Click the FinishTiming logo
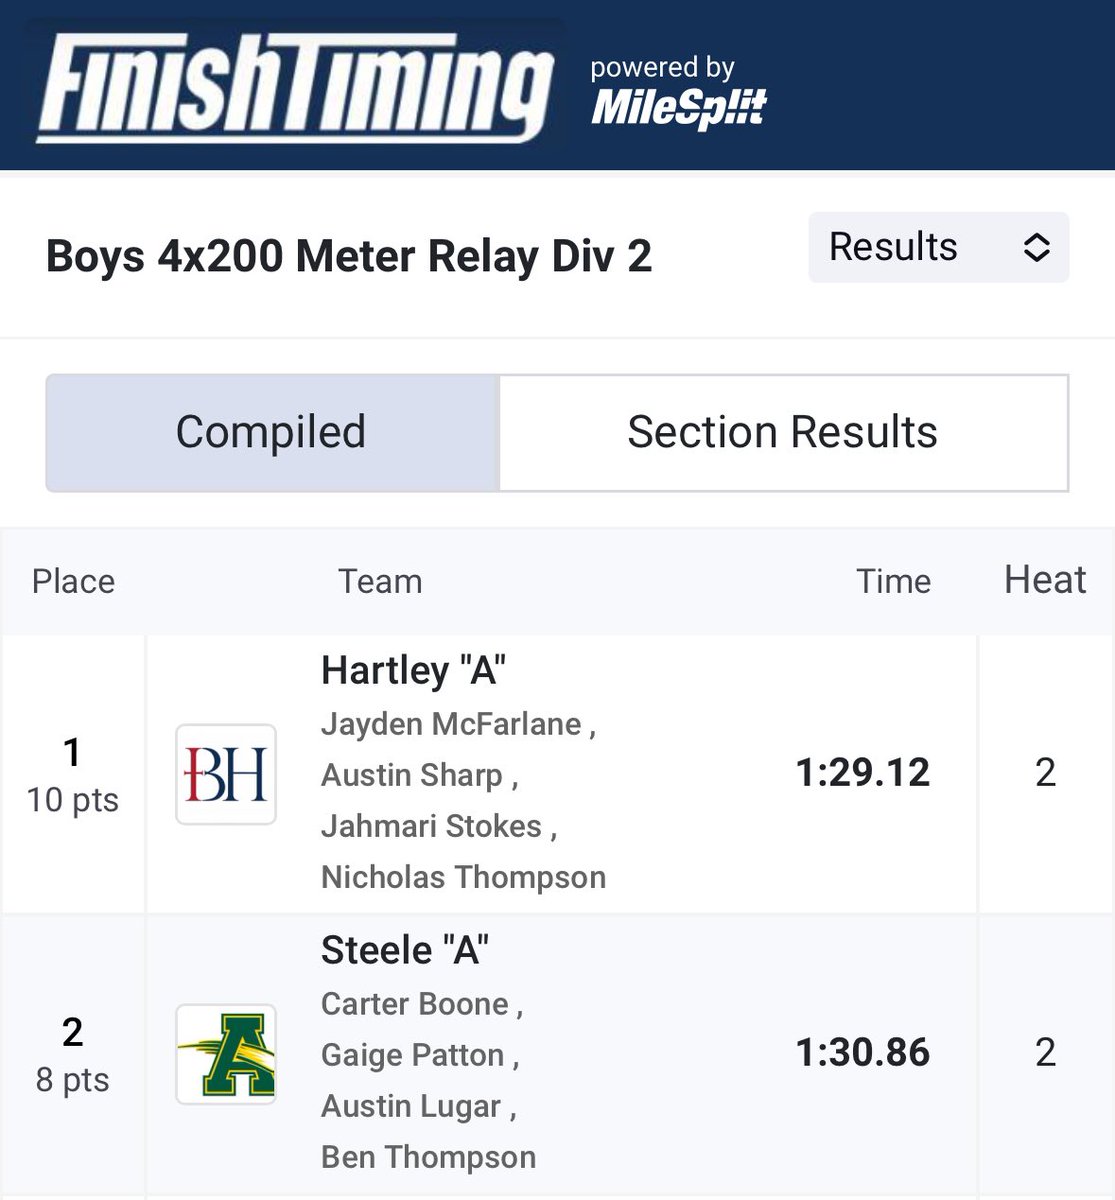Screen dimensions: 1115x1200 (x=295, y=87)
